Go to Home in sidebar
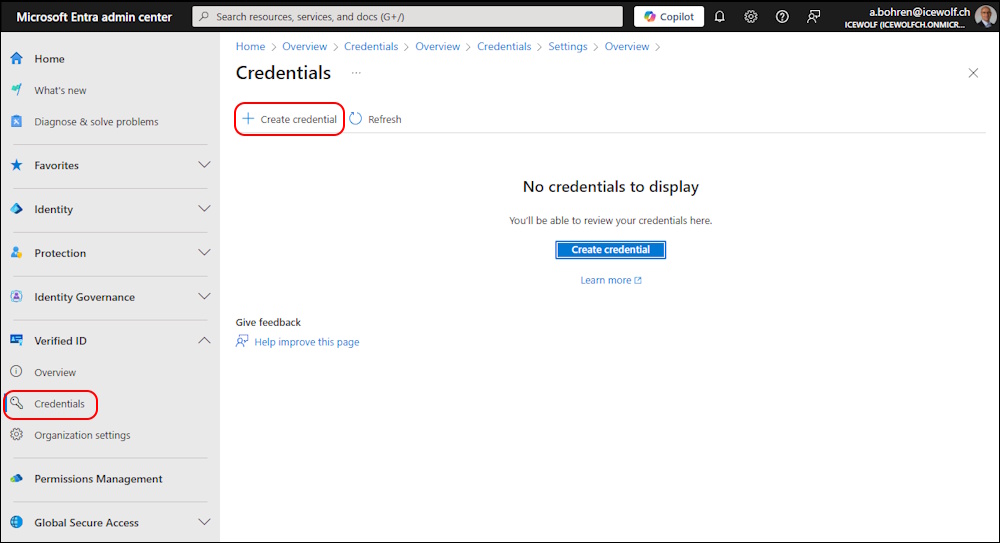The height and width of the screenshot is (543, 1000). (49, 59)
